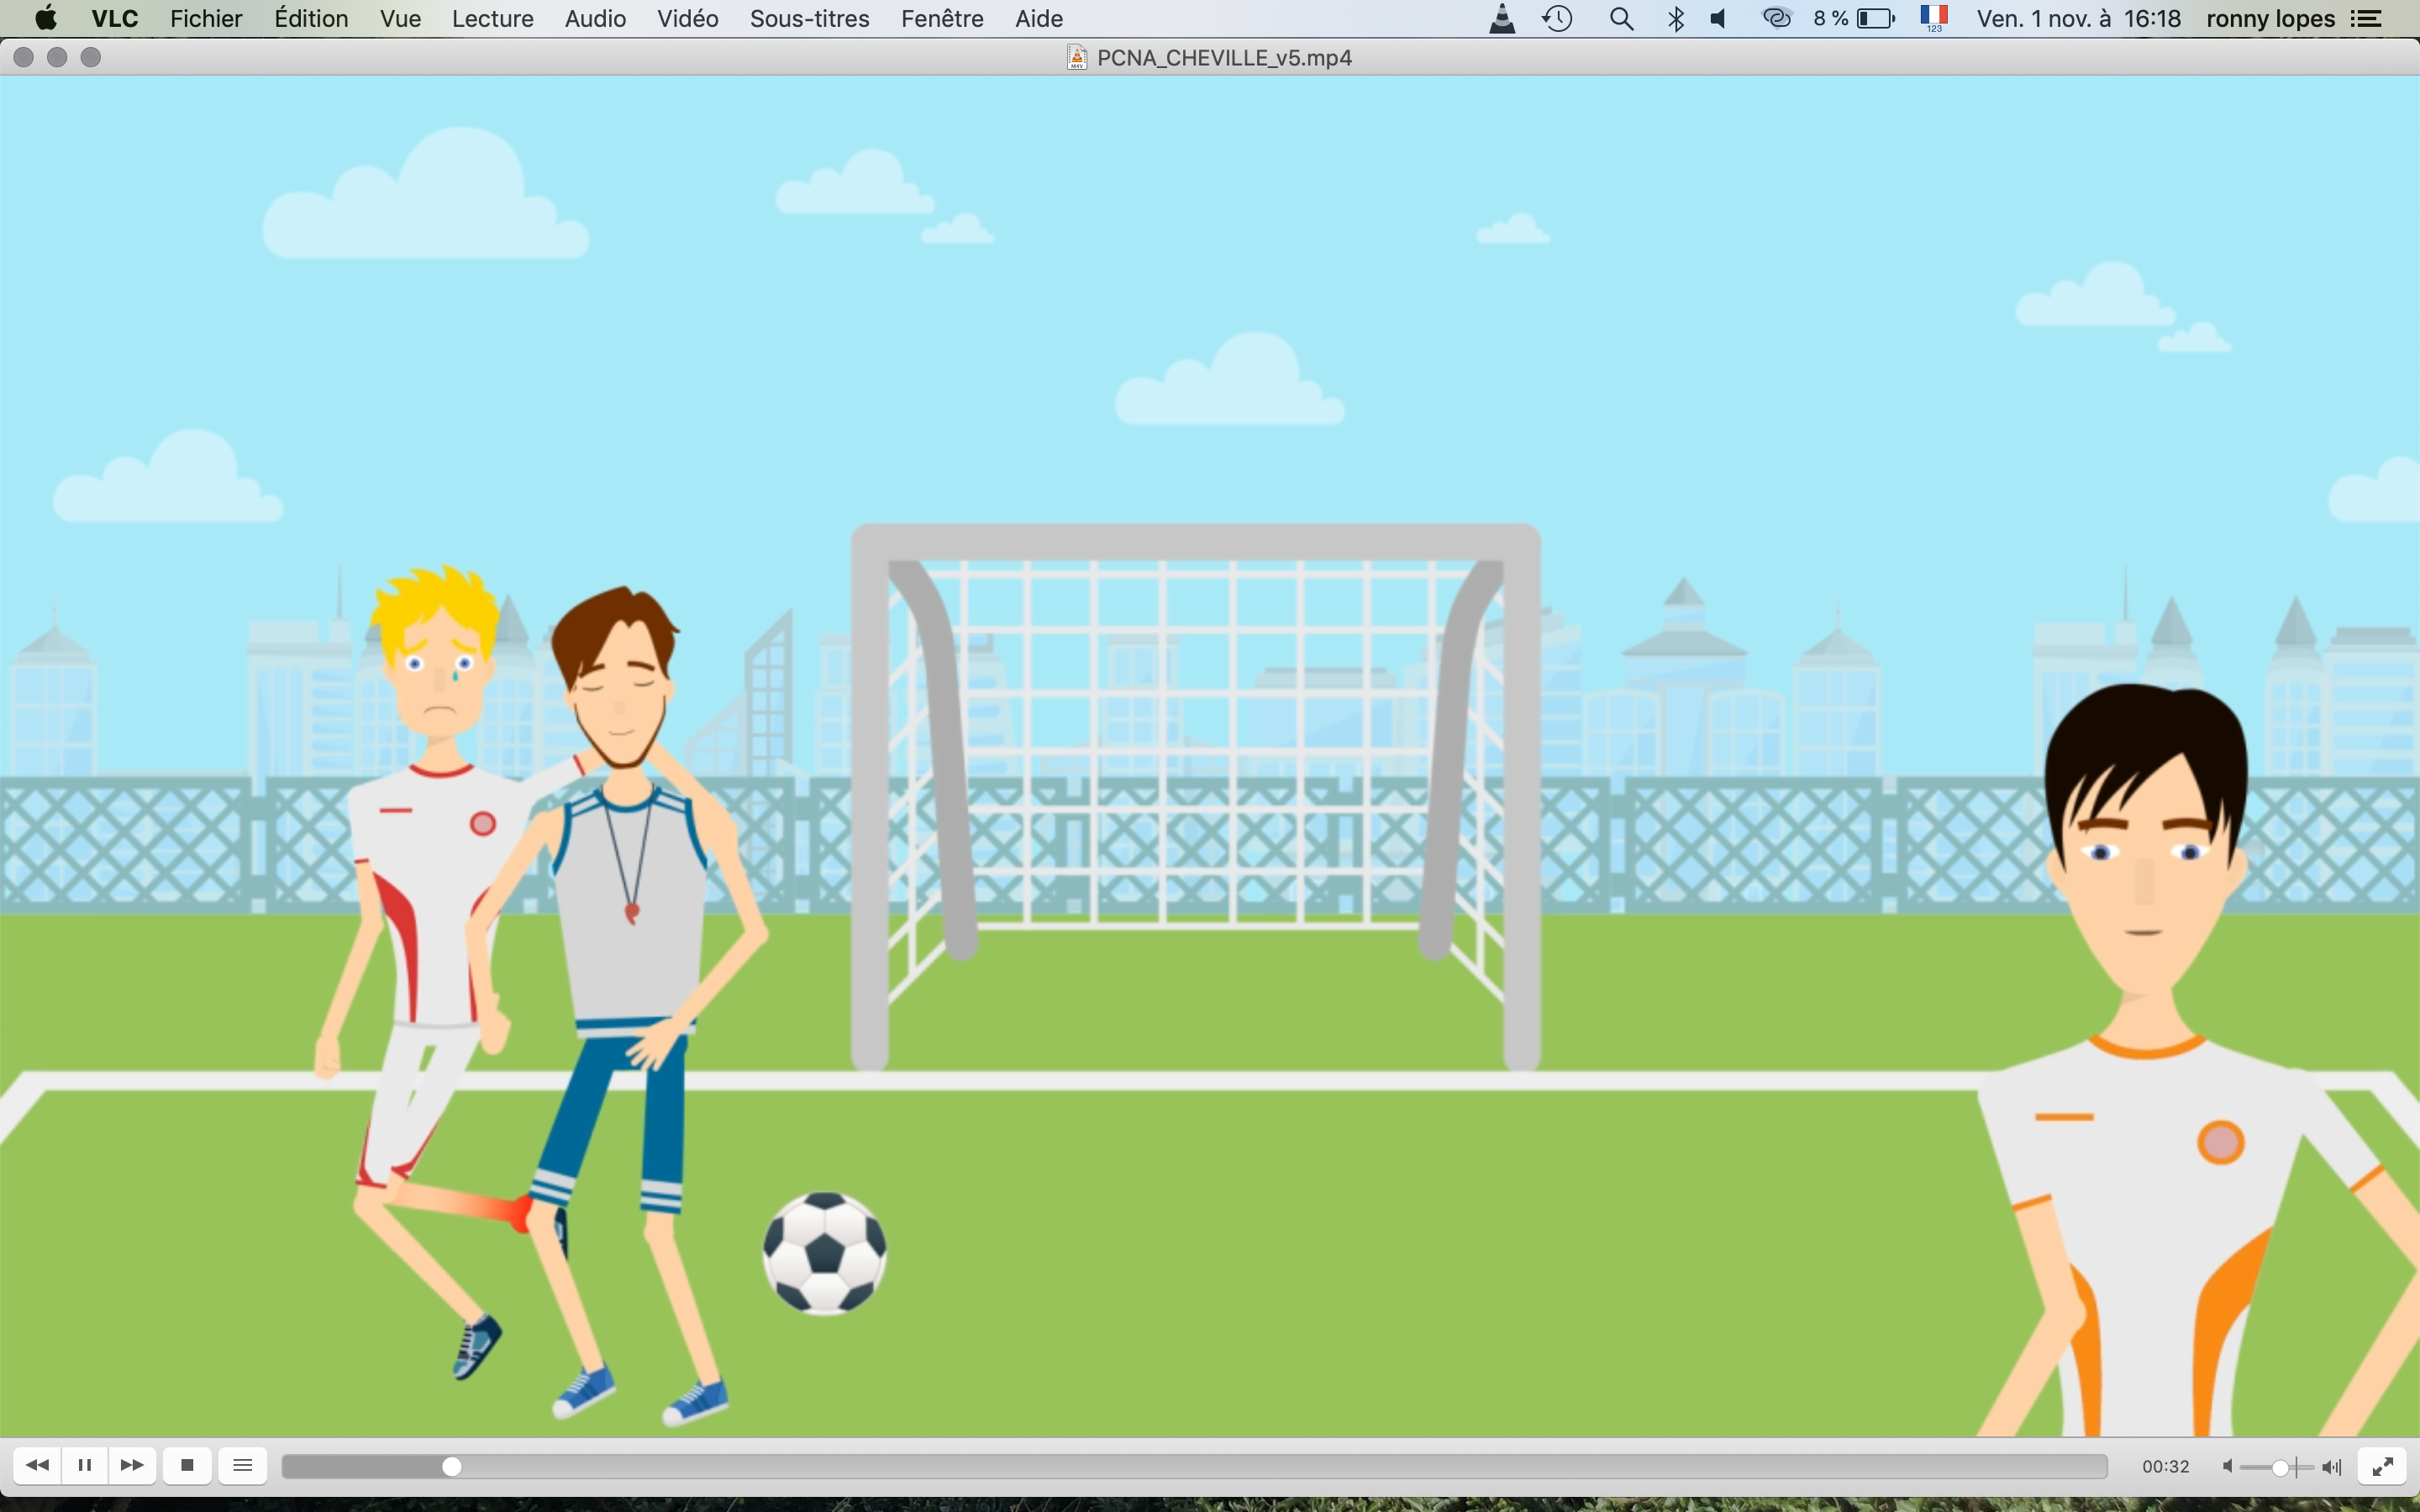The width and height of the screenshot is (2420, 1512).
Task: Click the playback position seek bar
Action: click(1194, 1466)
